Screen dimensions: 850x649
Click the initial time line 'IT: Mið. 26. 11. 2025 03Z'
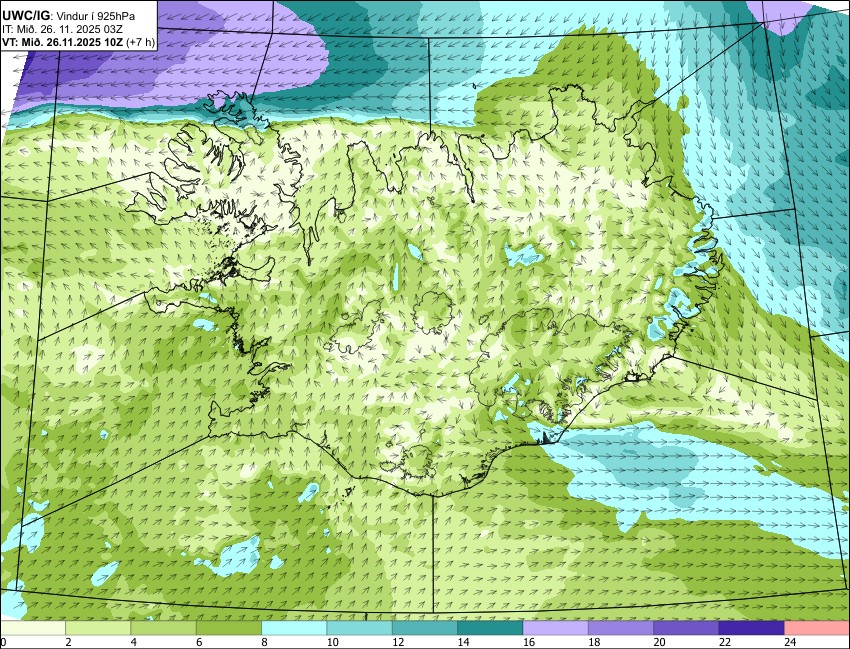[62, 29]
